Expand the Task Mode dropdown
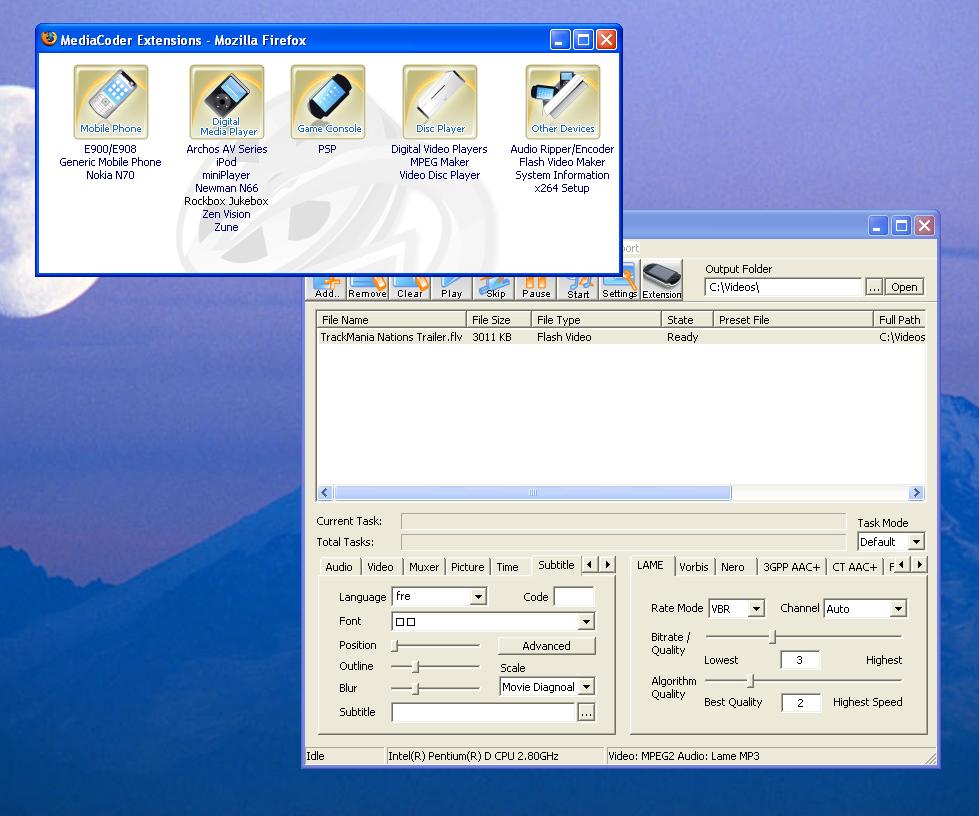 pyautogui.click(x=915, y=542)
